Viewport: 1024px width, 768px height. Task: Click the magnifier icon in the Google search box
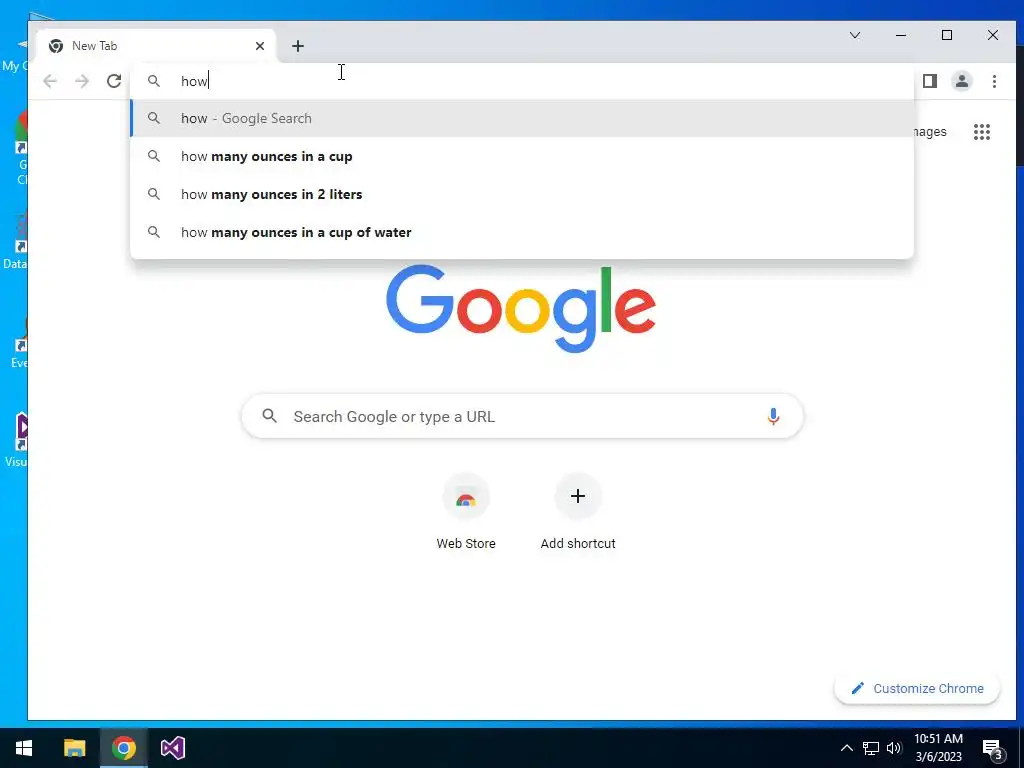(x=270, y=415)
